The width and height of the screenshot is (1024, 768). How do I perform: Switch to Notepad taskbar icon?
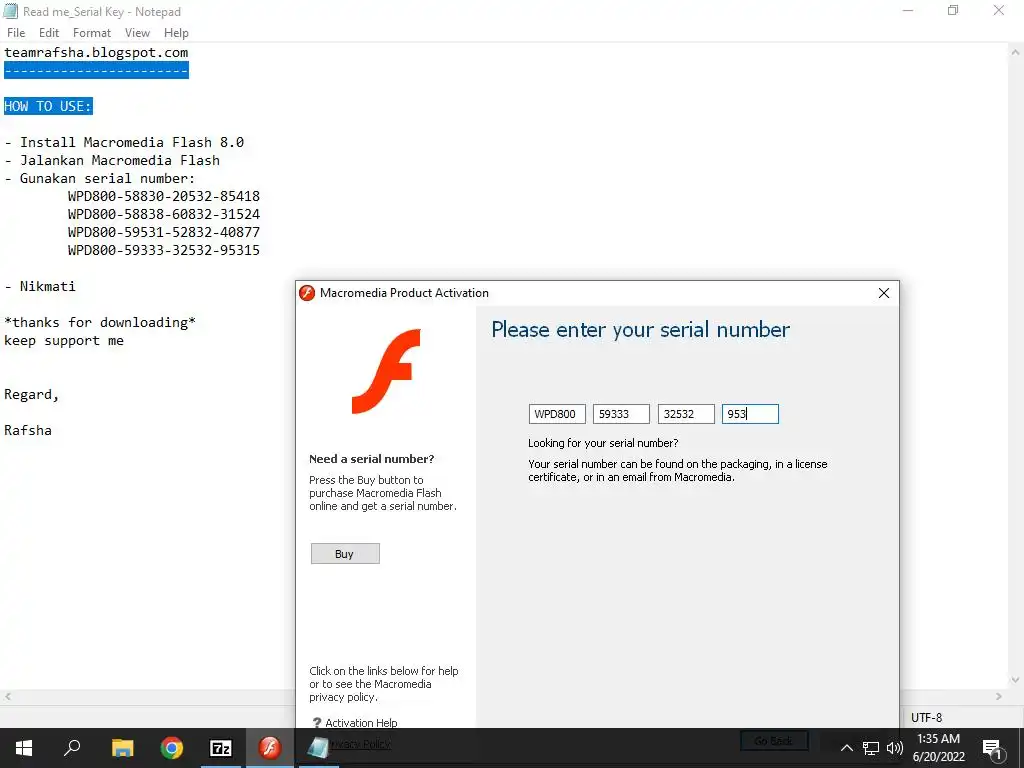pyautogui.click(x=319, y=748)
